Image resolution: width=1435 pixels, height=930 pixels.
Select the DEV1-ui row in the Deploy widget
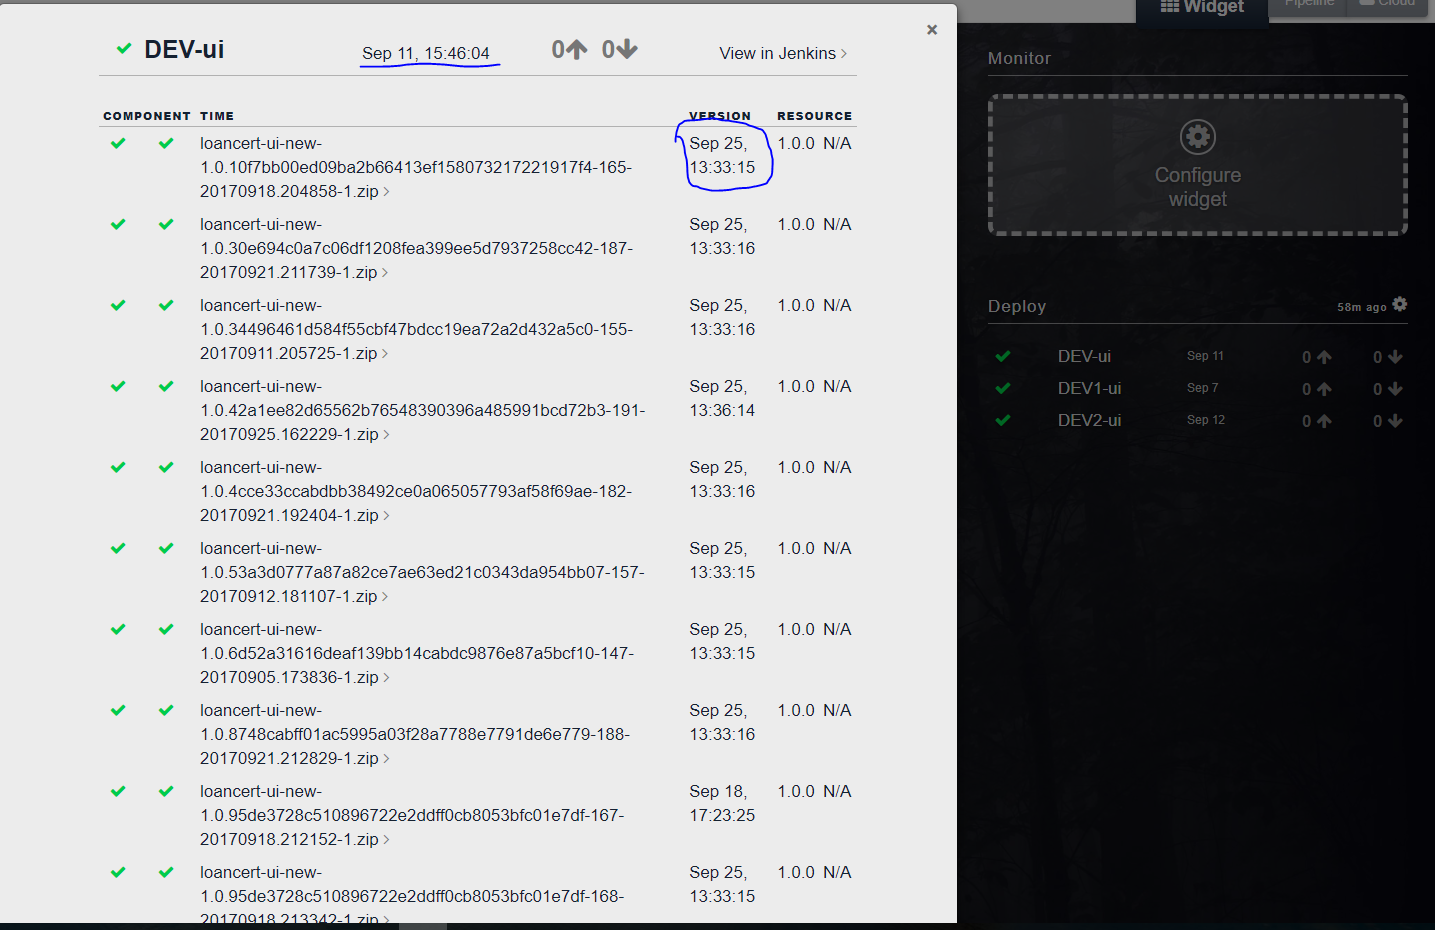(1089, 388)
